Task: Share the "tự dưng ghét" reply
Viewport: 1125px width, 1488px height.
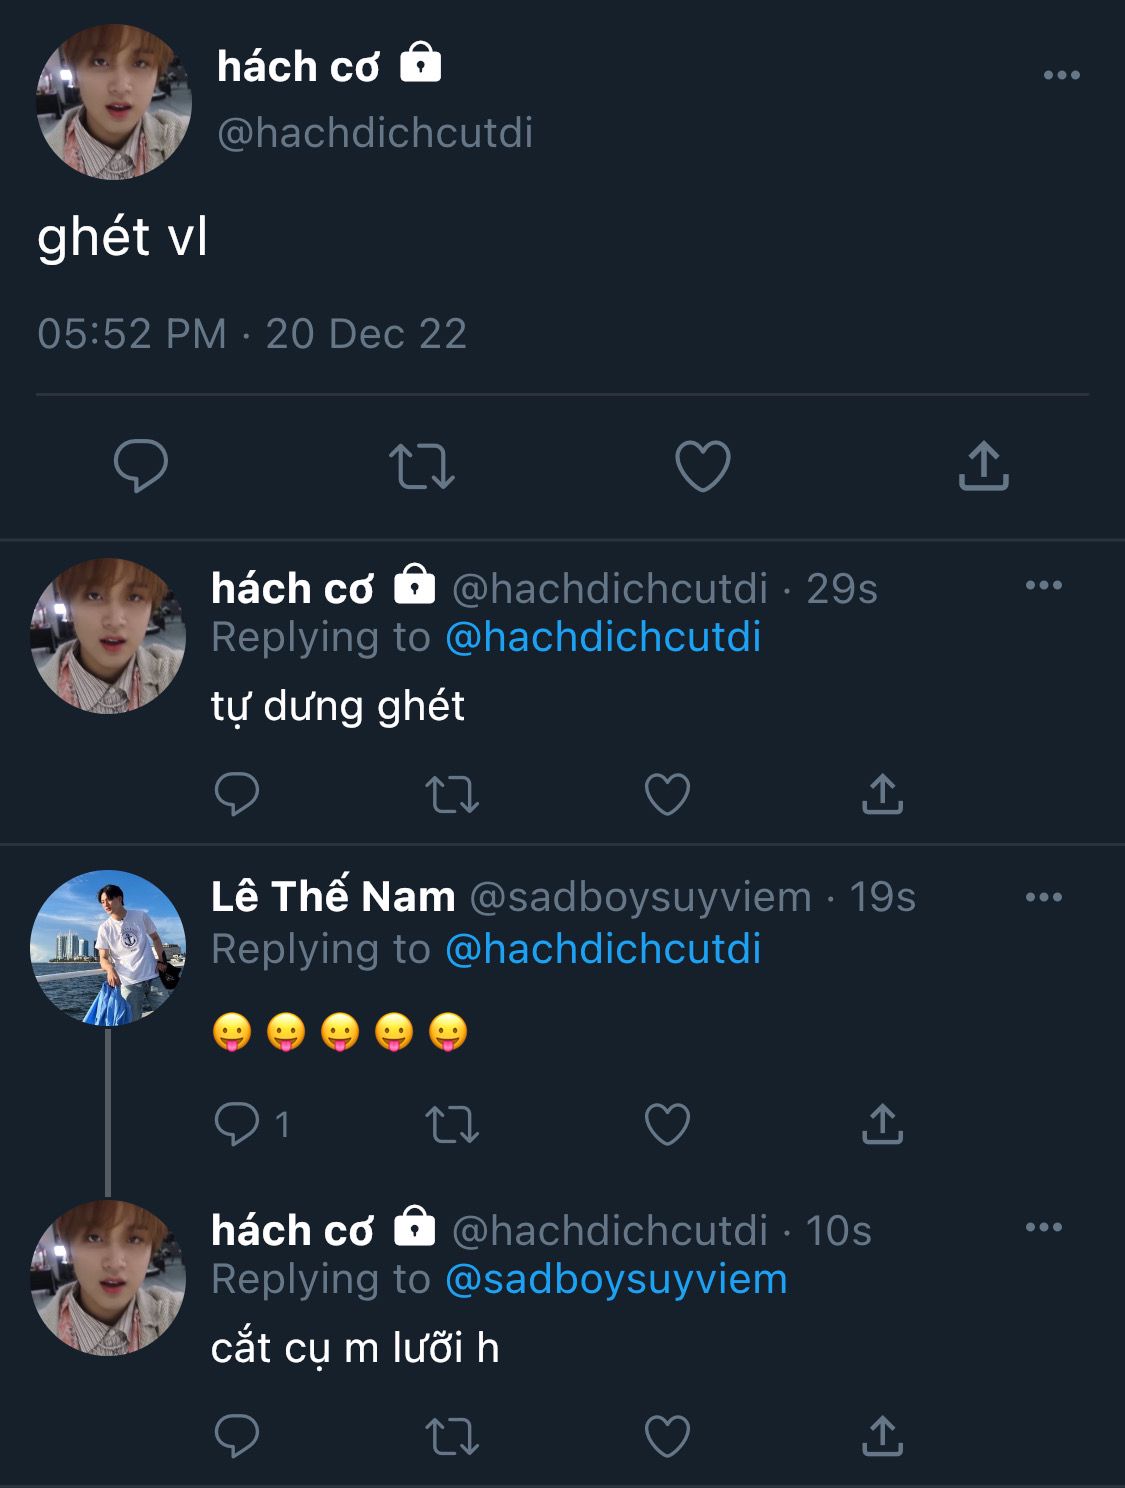Action: 882,795
